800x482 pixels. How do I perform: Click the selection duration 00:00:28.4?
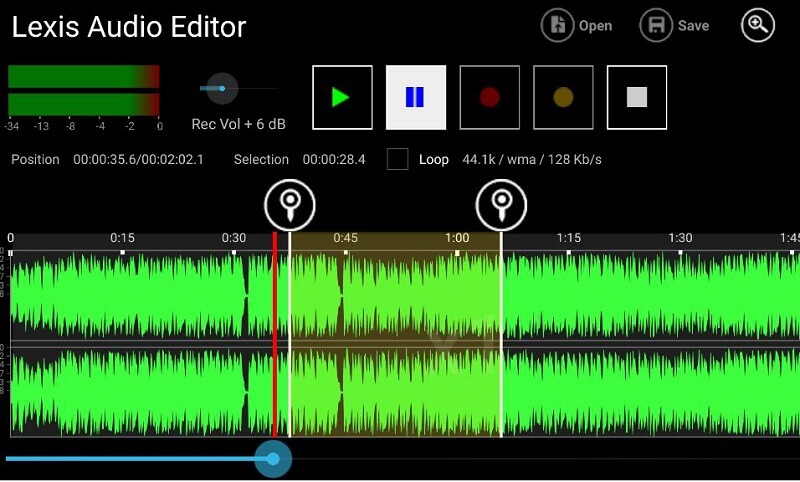click(334, 160)
